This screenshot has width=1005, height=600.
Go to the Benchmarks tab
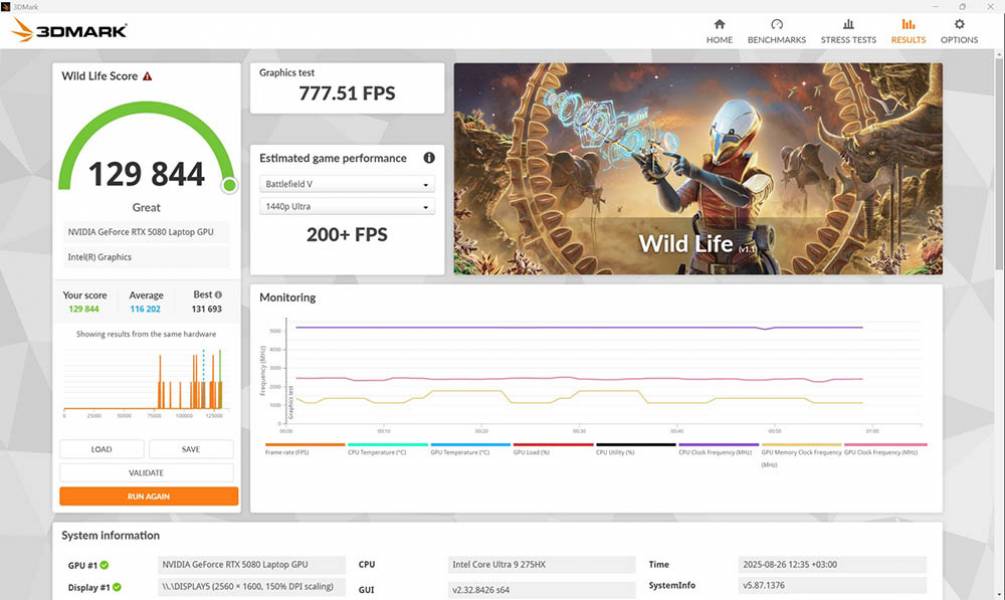(776, 31)
